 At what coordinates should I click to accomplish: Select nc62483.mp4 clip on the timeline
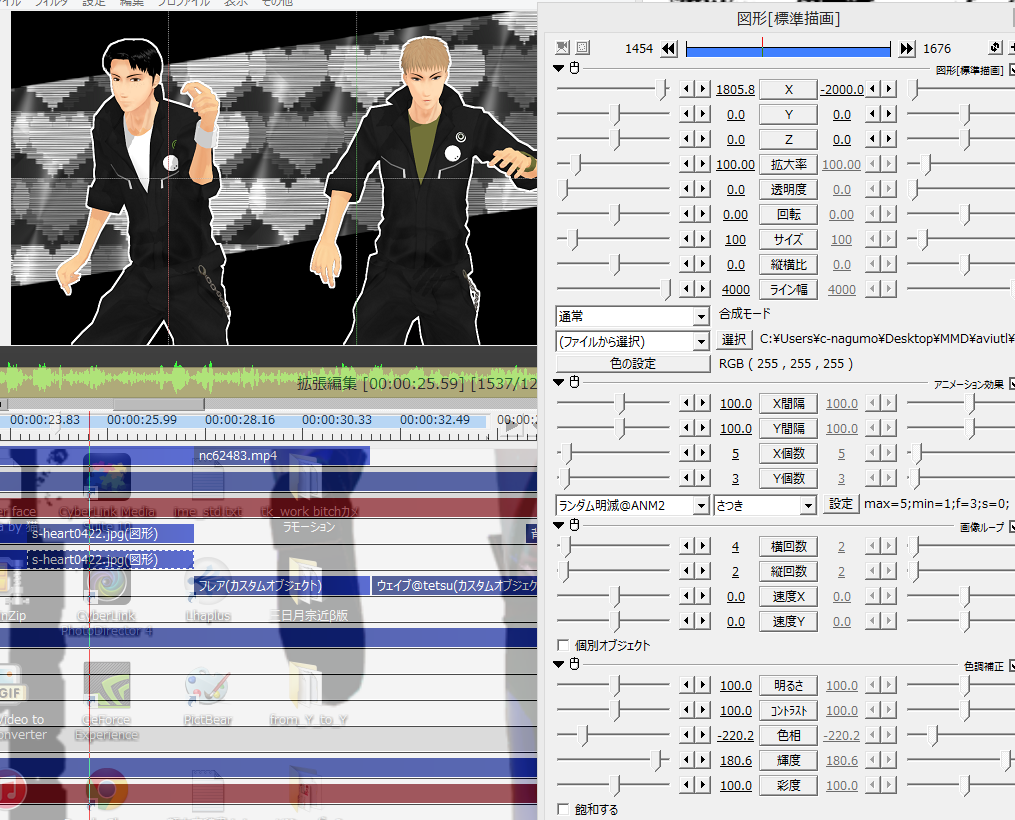[x=282, y=456]
